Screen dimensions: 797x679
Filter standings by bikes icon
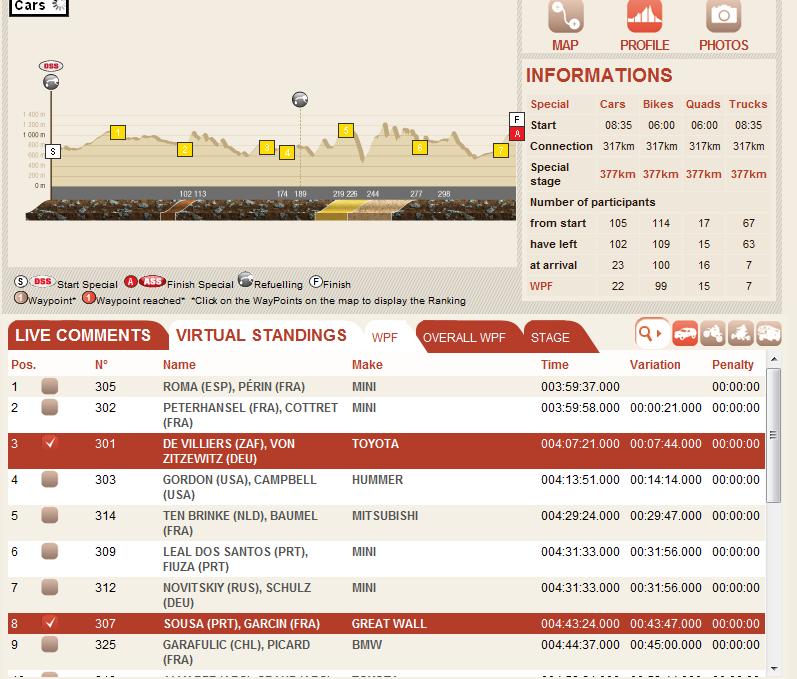tap(713, 334)
